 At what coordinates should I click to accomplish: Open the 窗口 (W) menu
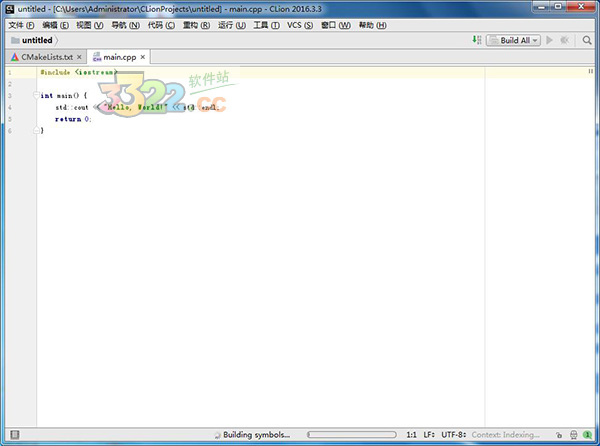coord(336,25)
